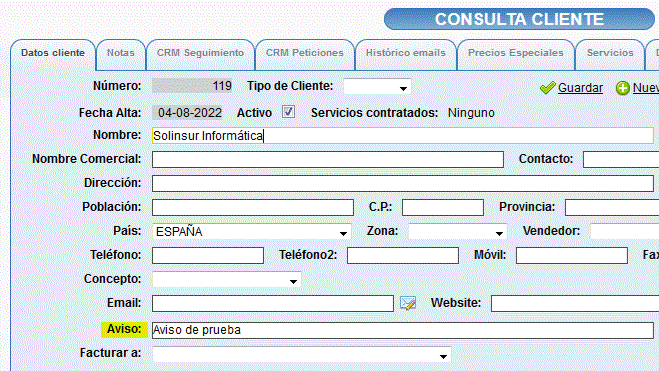This screenshot has width=659, height=371.
Task: Click the Dirección input field
Action: (403, 184)
